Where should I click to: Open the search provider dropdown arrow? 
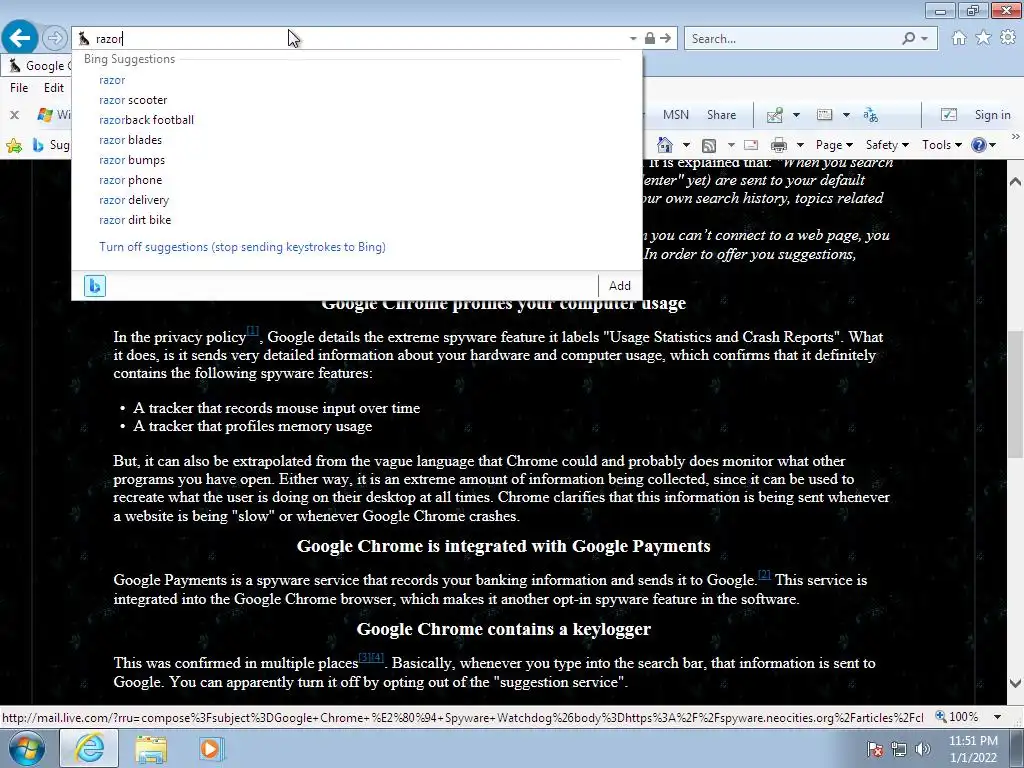(x=924, y=39)
